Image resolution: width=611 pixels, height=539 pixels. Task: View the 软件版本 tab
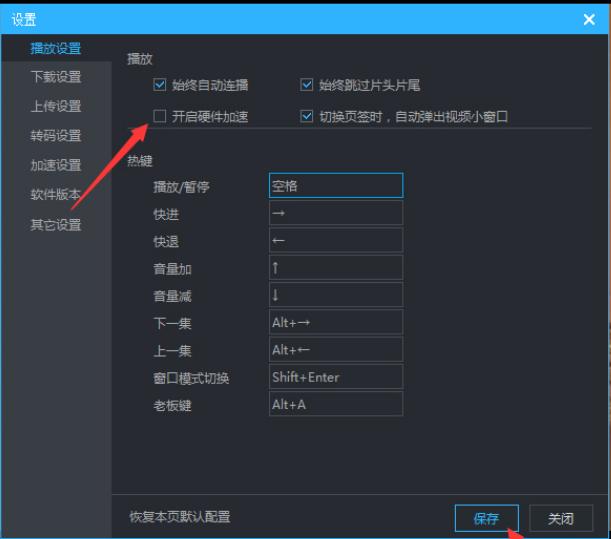[55, 195]
